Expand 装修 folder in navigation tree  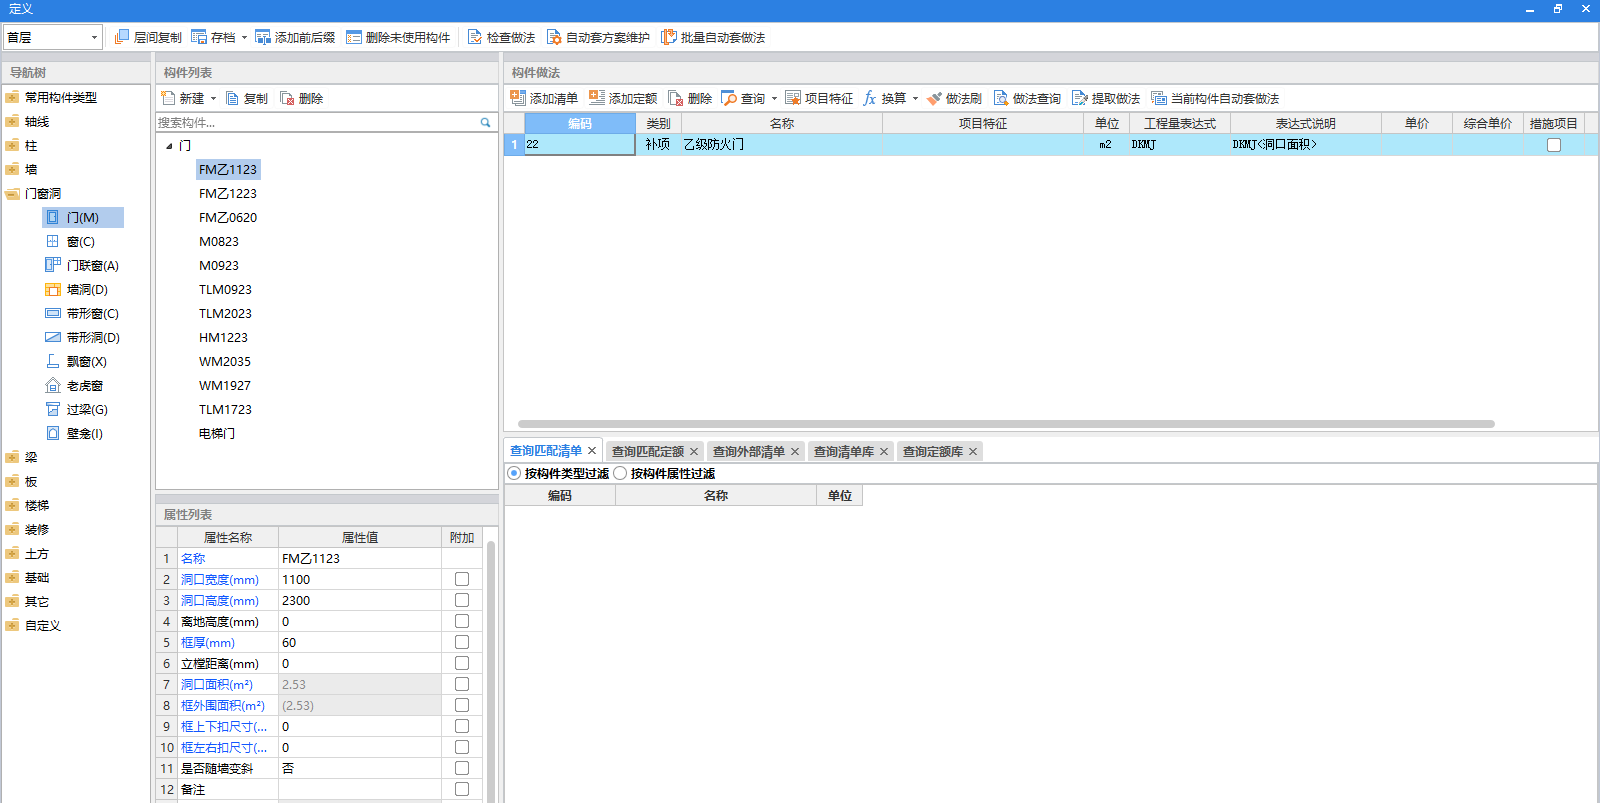tap(13, 529)
